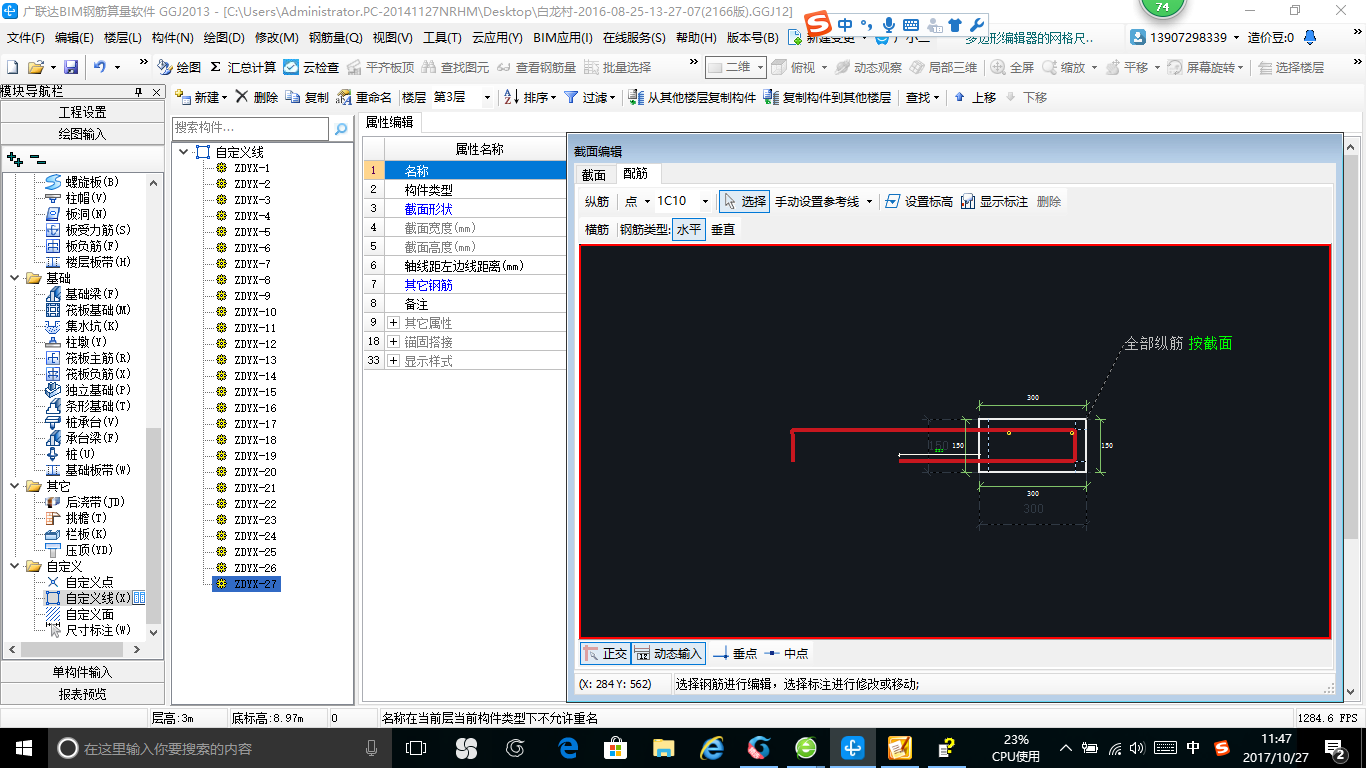Click the open folder icon in toolbar
1366x768 pixels.
click(x=35, y=67)
